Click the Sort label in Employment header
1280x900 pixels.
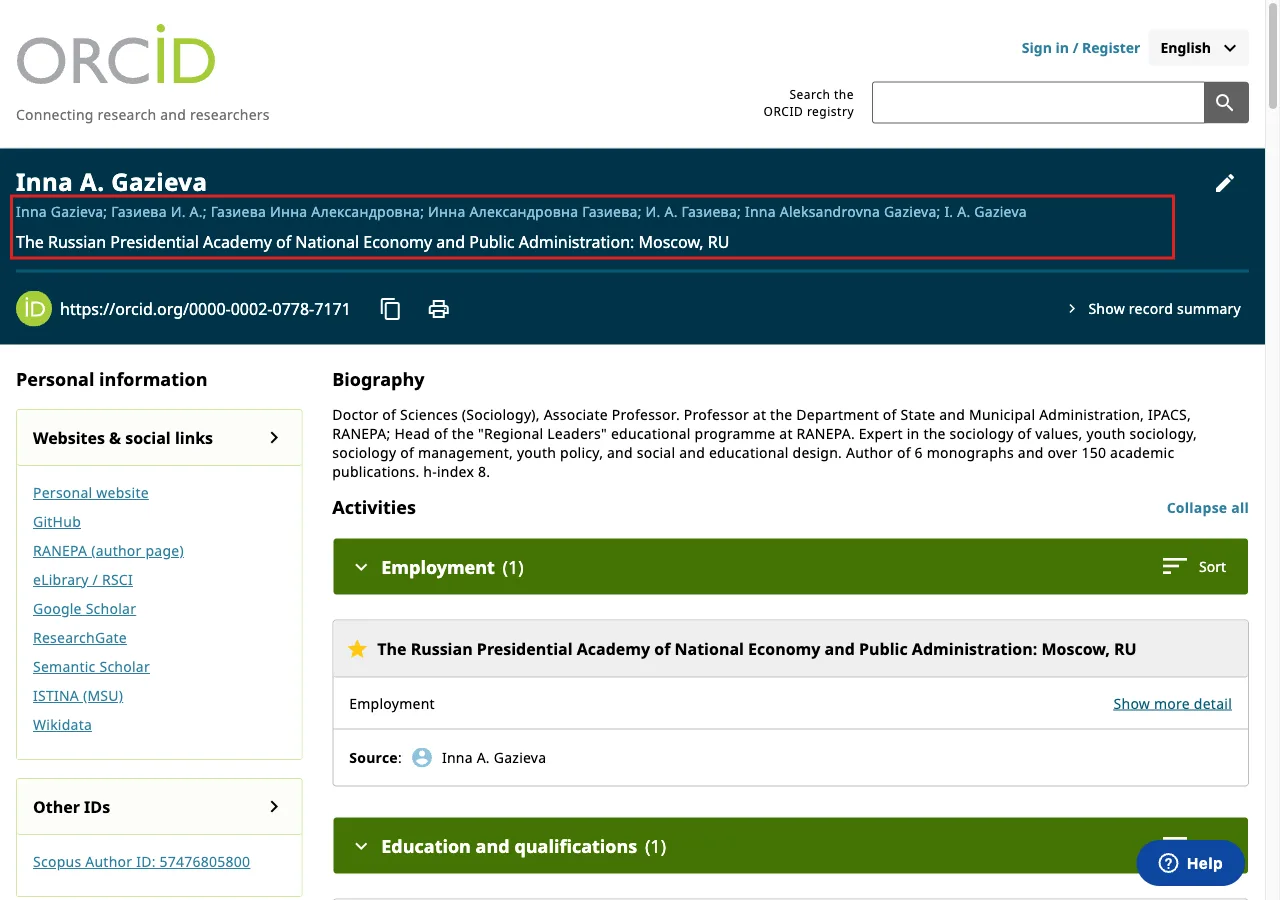pyautogui.click(x=1212, y=567)
